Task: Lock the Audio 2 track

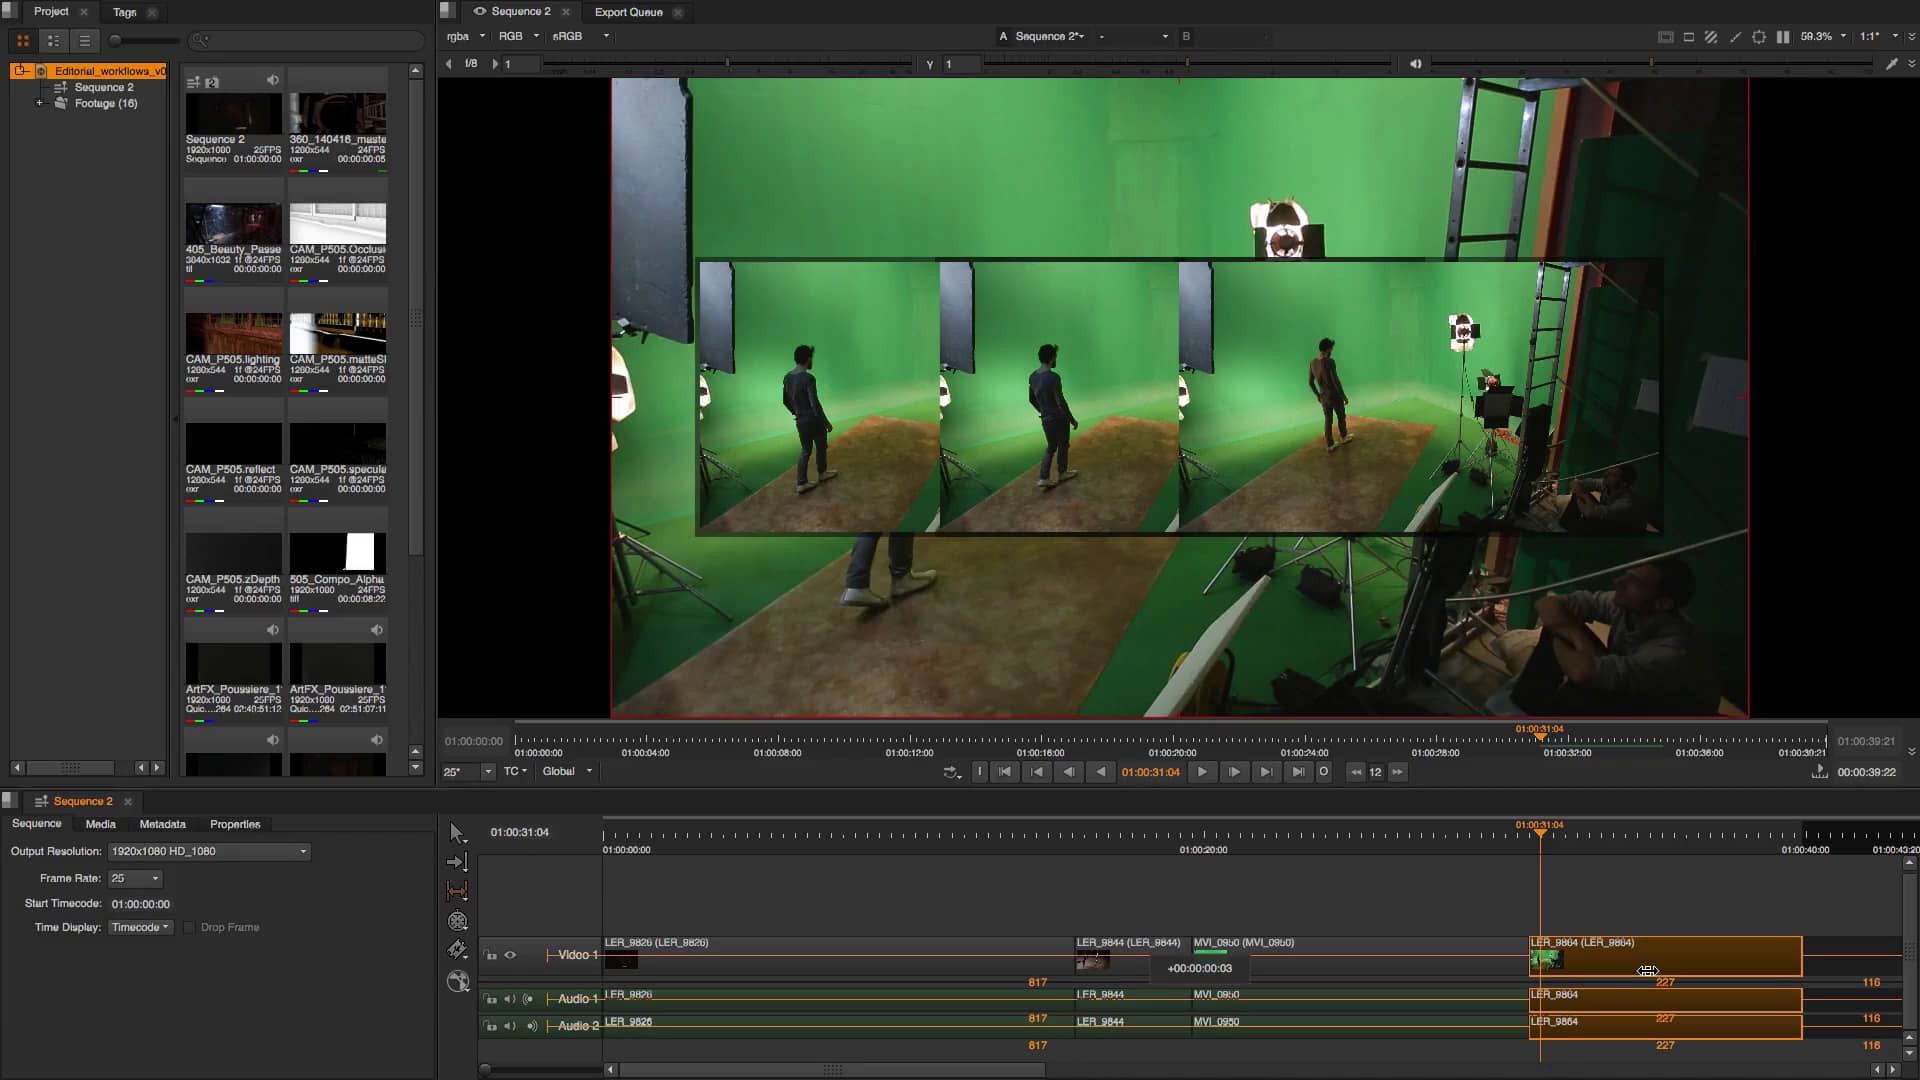Action: pyautogui.click(x=491, y=1025)
